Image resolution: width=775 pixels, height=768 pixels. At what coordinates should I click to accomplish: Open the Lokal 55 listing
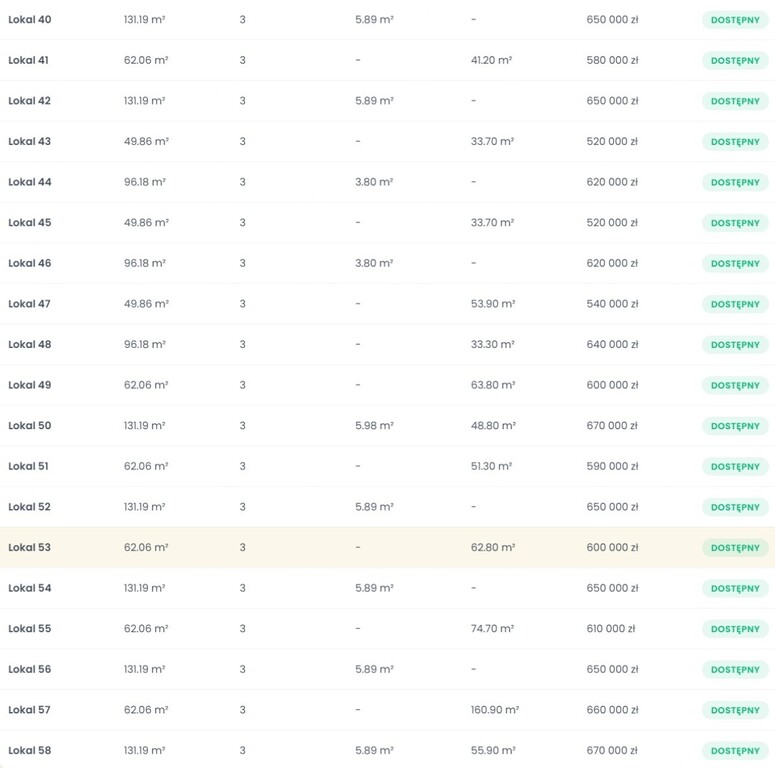pos(30,629)
